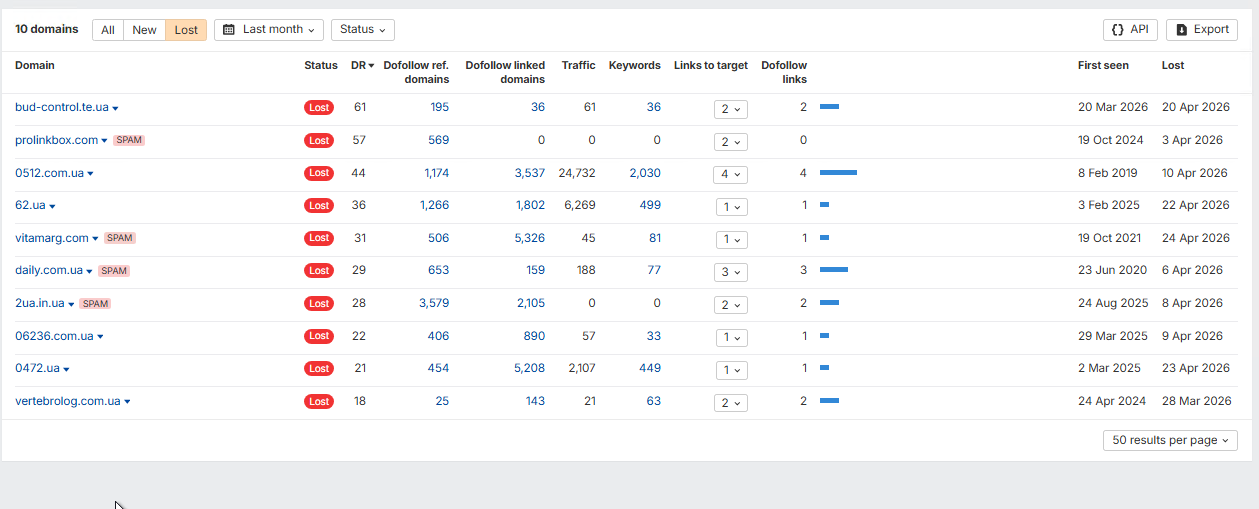
Task: Open 62.ua domain link
Action: point(30,205)
